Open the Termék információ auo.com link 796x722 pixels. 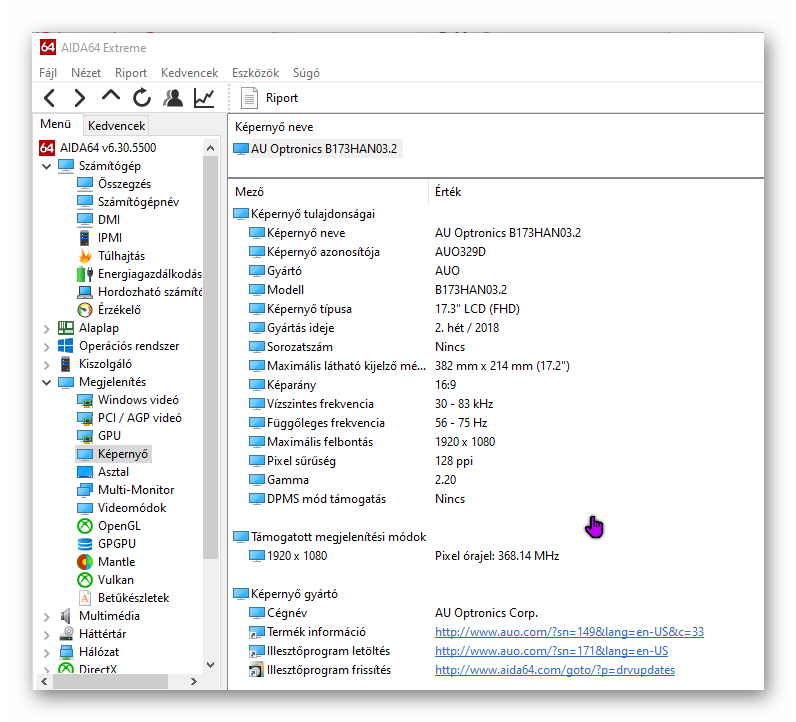click(x=569, y=632)
